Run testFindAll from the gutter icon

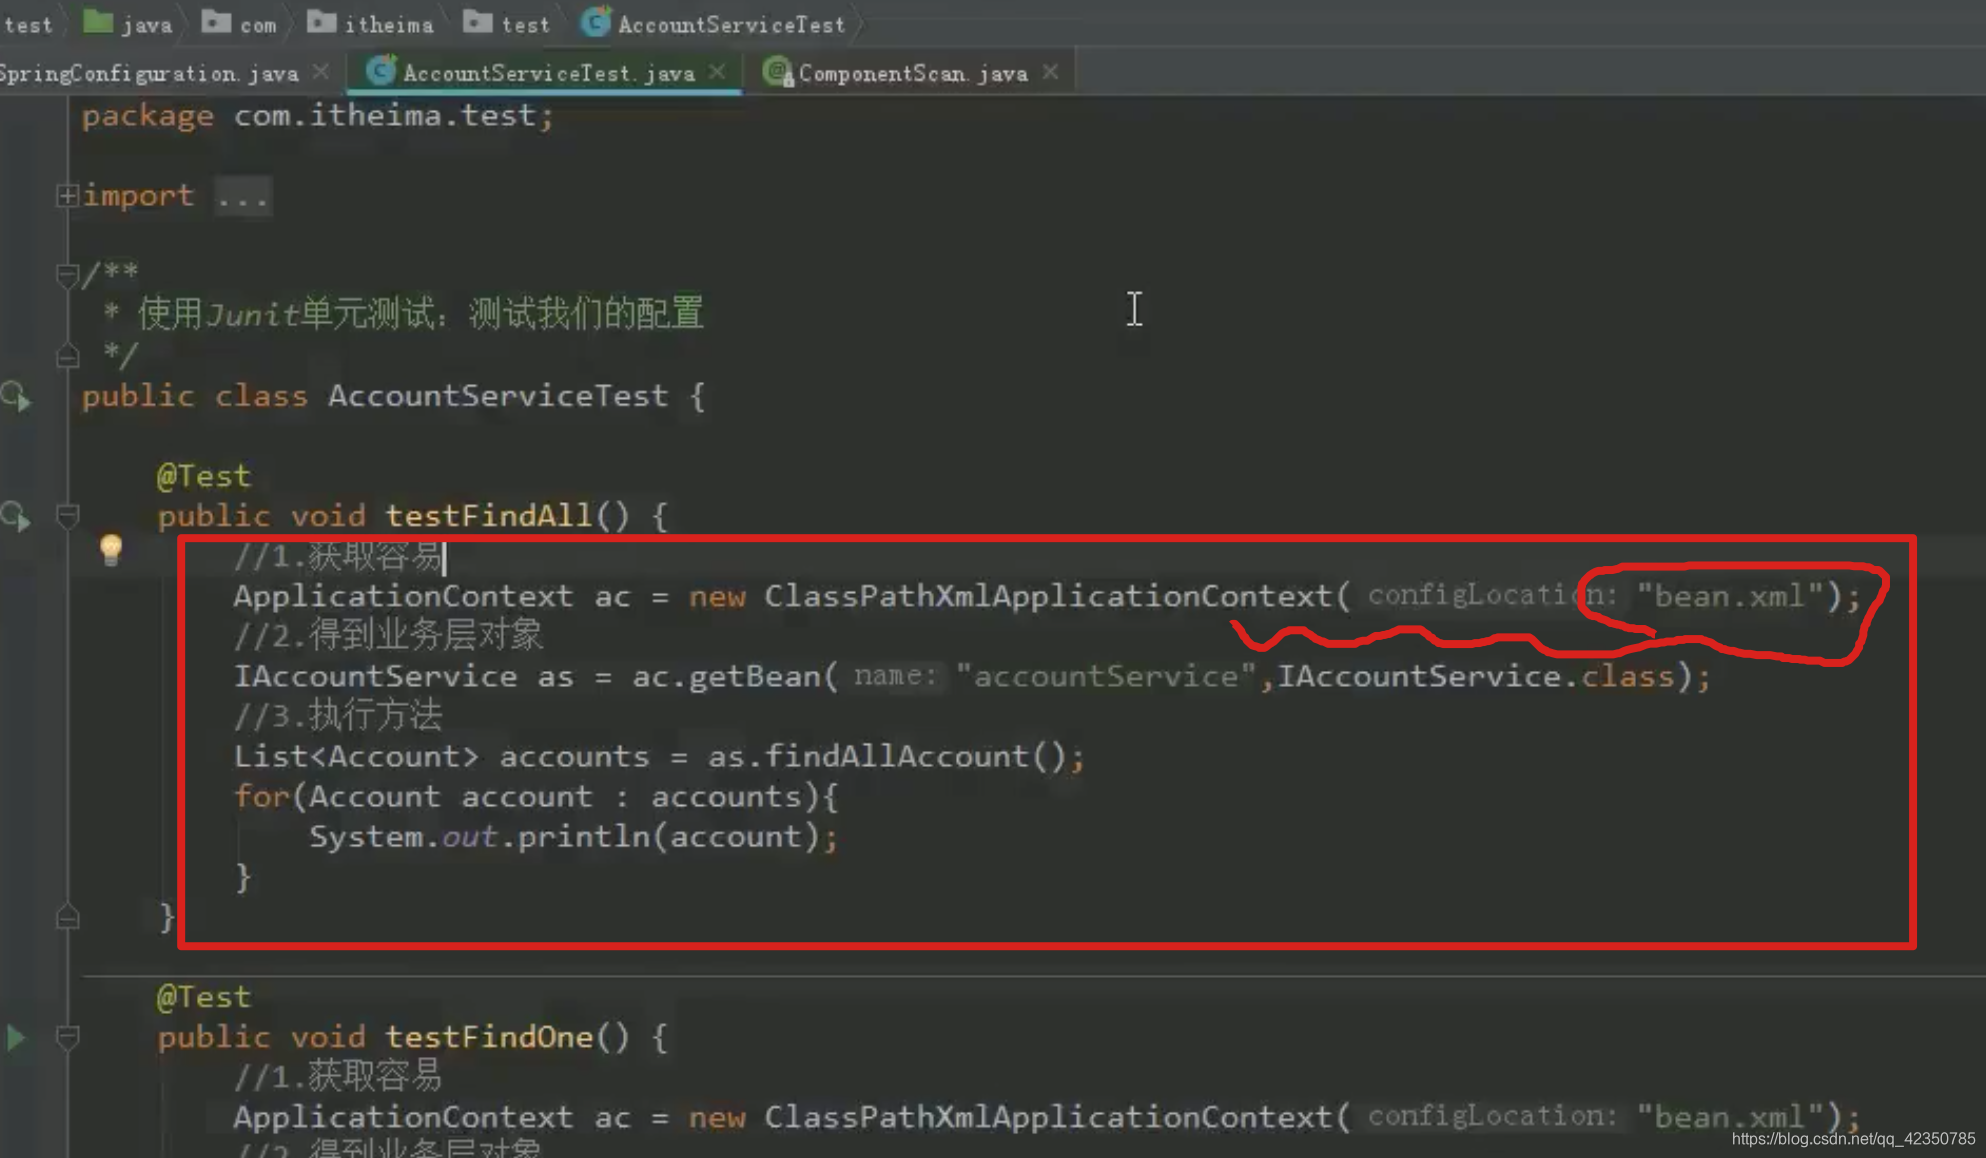tap(16, 517)
